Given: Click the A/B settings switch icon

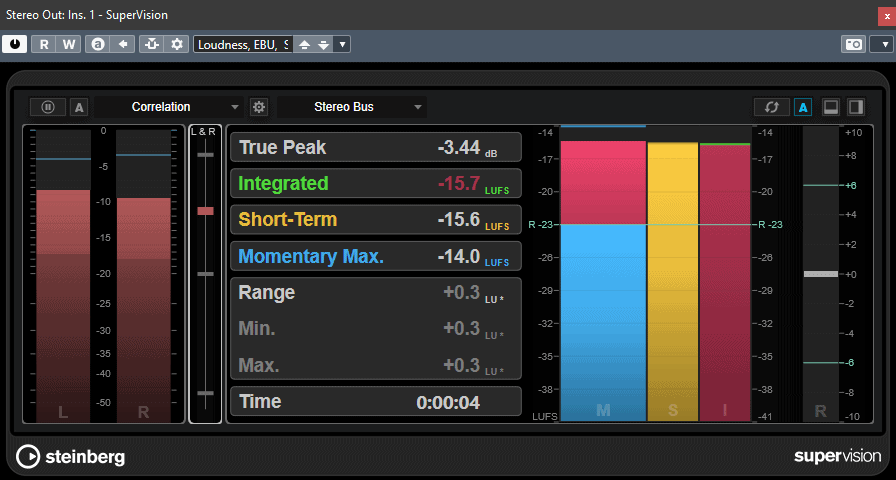Looking at the screenshot, I should [98, 44].
